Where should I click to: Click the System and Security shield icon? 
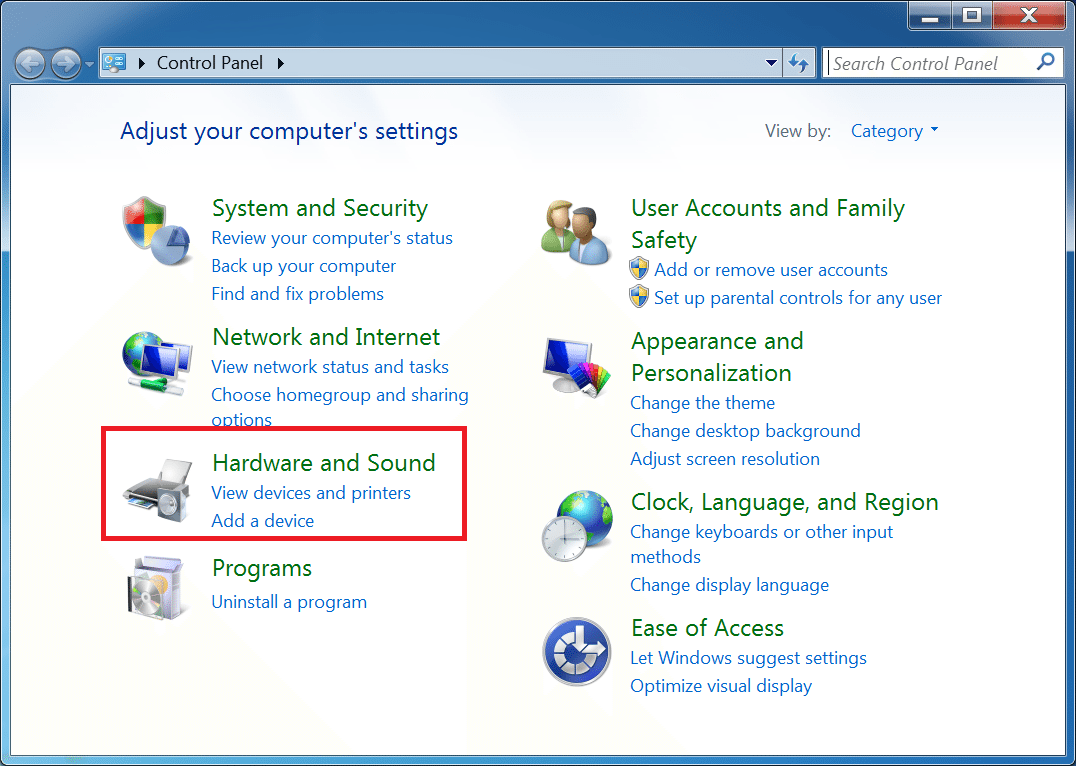click(157, 231)
